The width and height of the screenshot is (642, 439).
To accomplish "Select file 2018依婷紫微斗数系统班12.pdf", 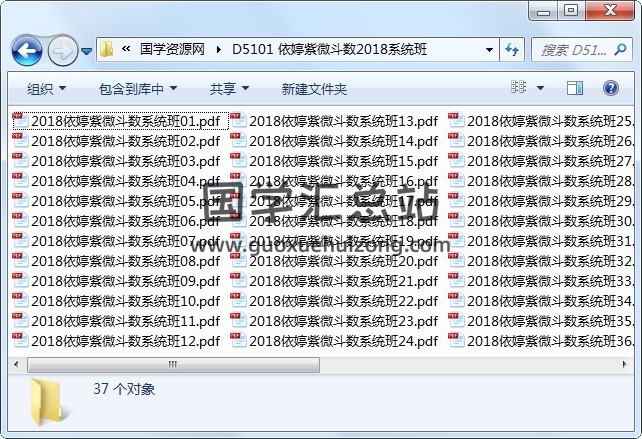I will click(x=117, y=341).
